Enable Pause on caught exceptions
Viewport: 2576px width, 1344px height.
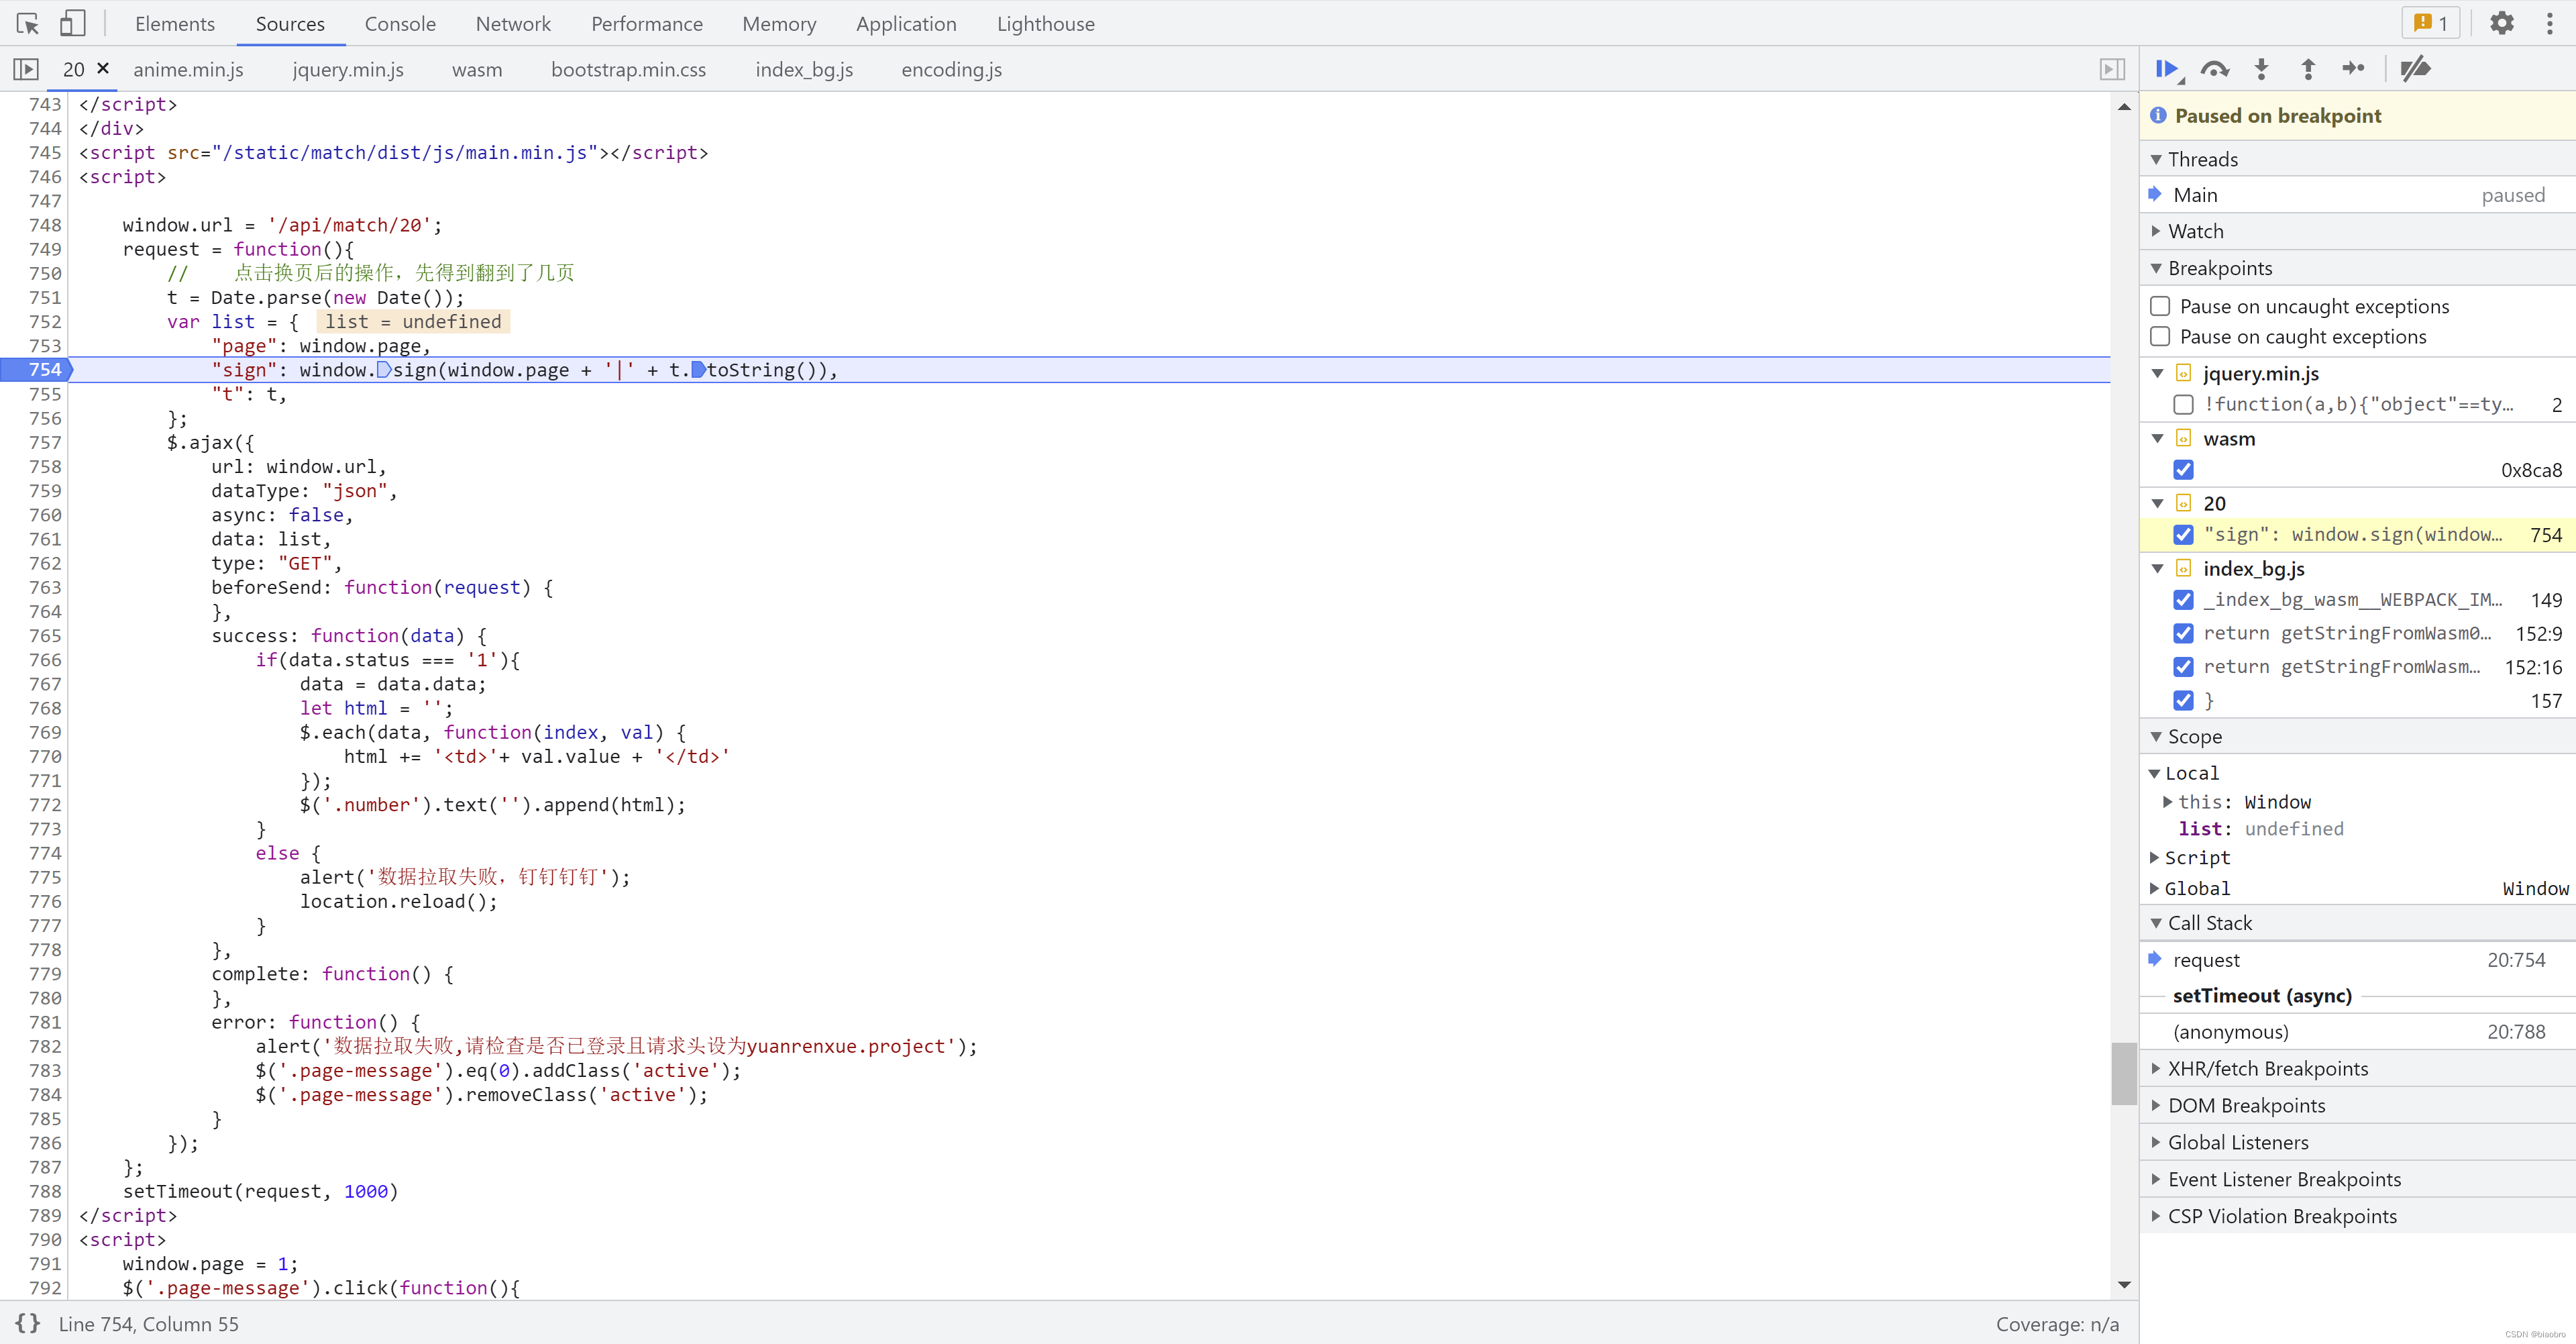pos(2160,336)
